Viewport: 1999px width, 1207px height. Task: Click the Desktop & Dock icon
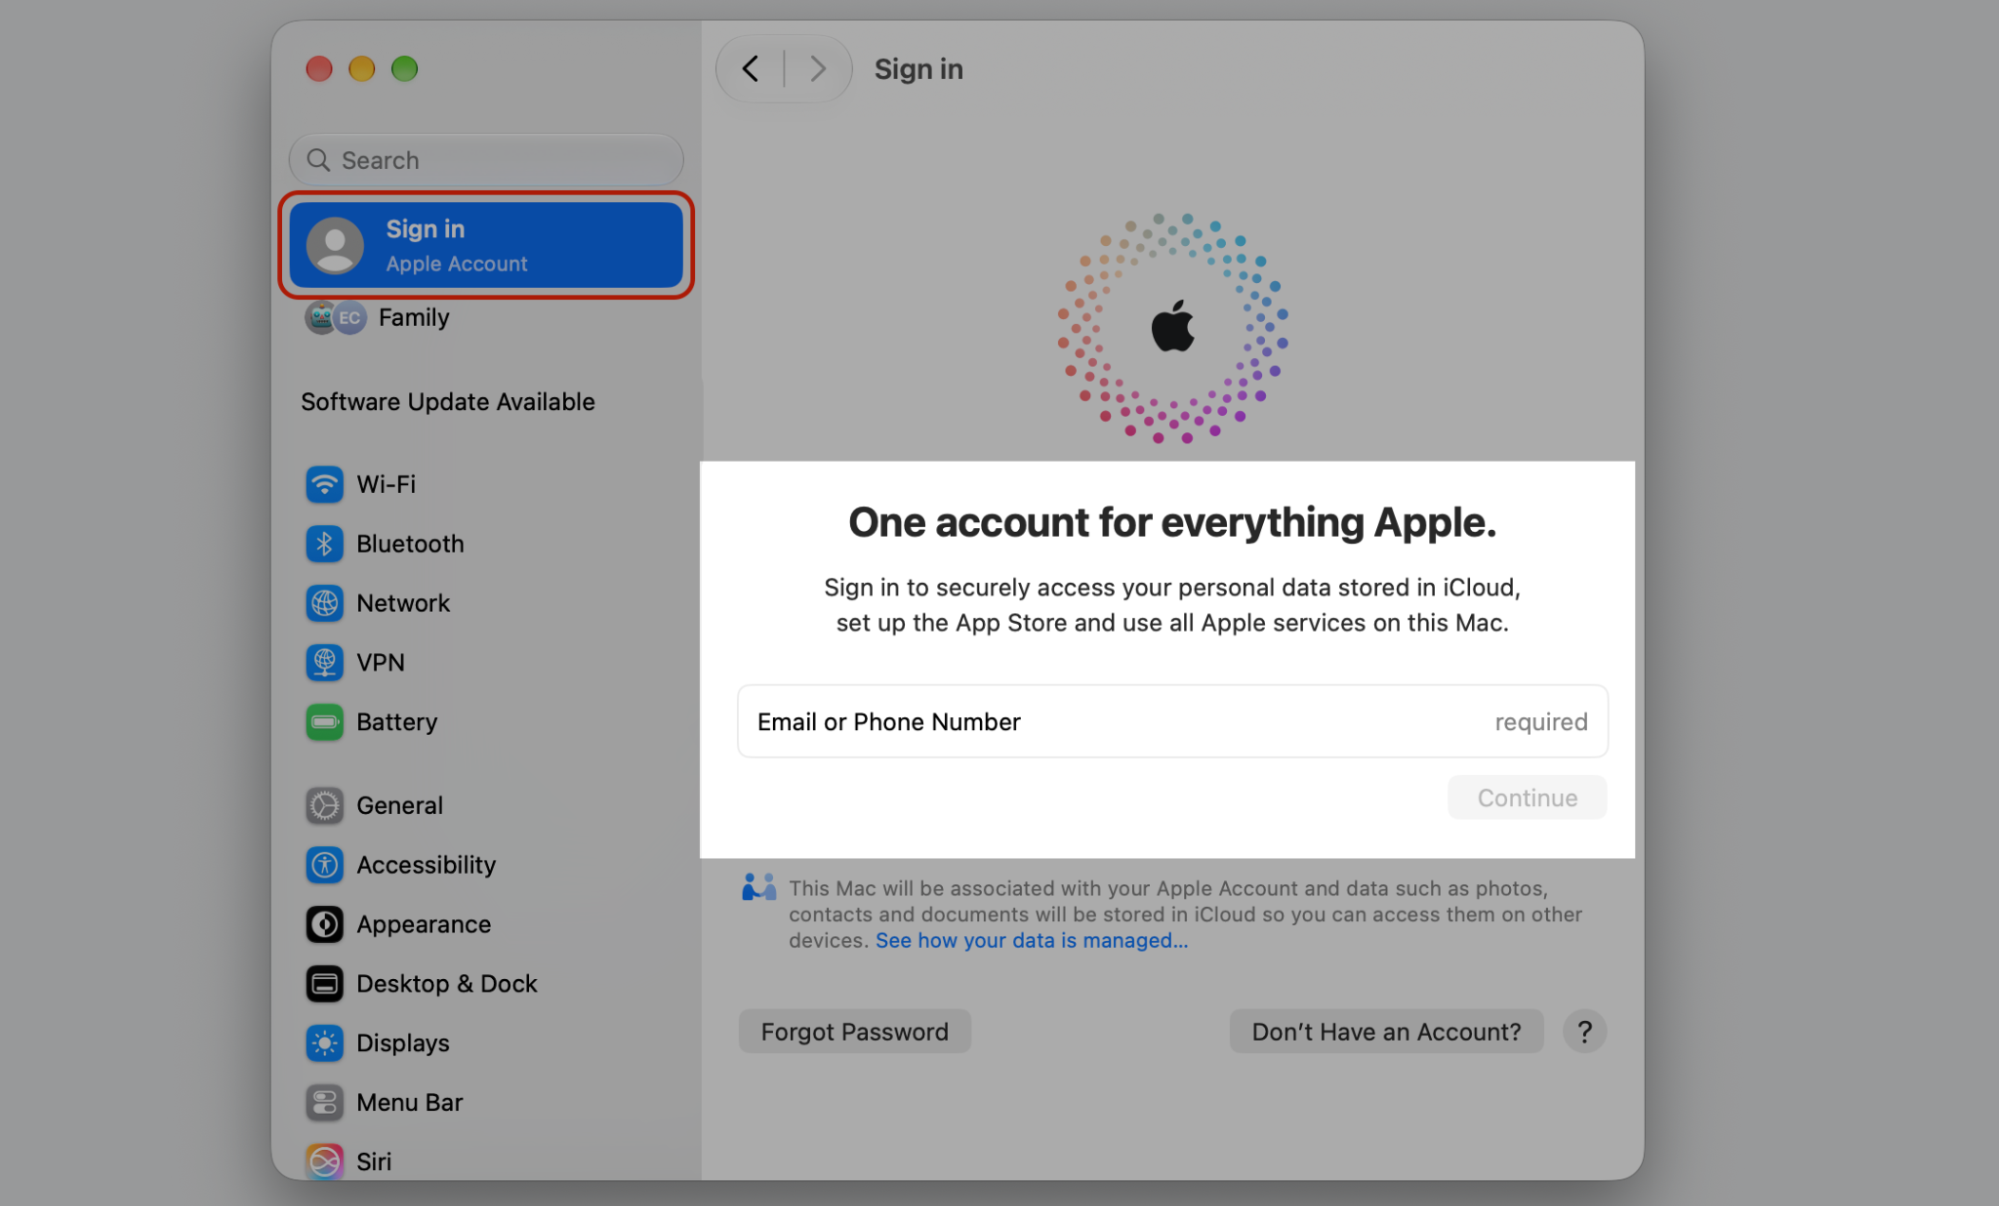[x=324, y=984]
